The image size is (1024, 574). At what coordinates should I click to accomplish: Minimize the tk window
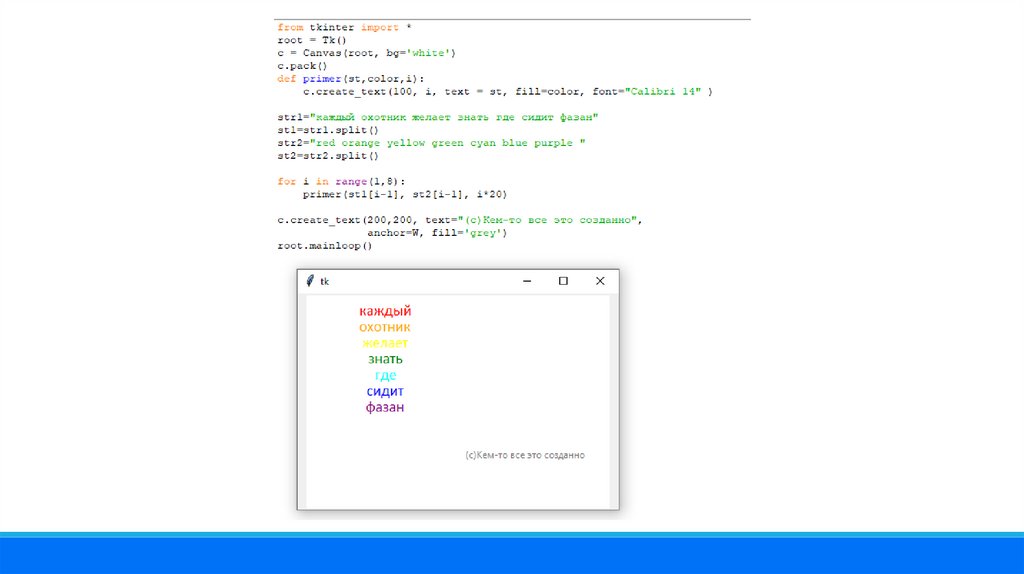pos(527,281)
